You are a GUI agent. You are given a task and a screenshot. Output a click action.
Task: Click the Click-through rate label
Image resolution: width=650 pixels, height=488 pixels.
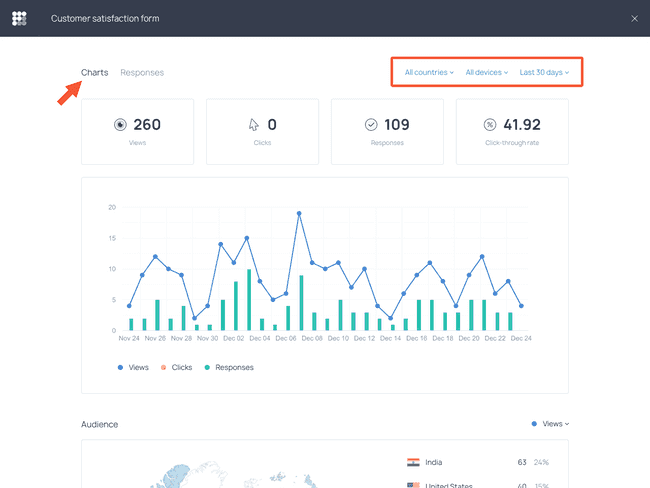[x=512, y=143]
